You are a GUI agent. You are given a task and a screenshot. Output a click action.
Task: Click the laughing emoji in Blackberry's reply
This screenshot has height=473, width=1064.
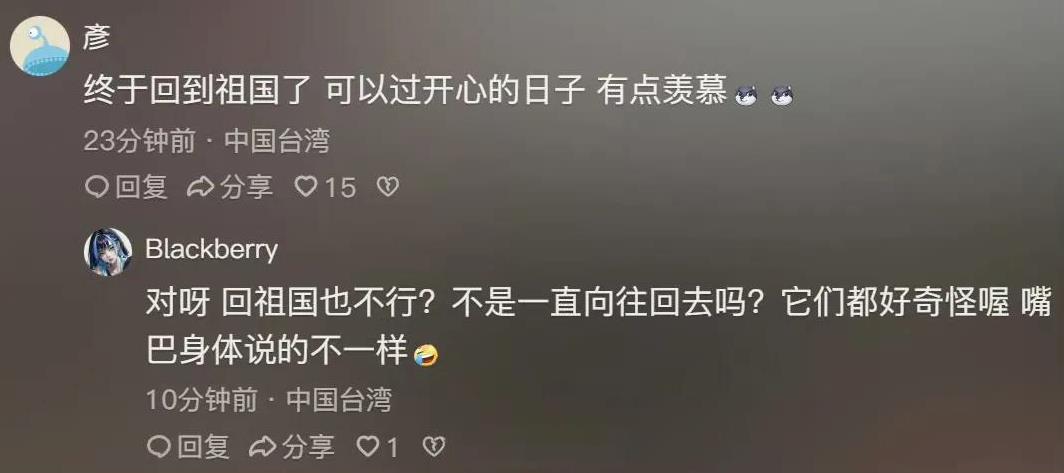coord(425,355)
